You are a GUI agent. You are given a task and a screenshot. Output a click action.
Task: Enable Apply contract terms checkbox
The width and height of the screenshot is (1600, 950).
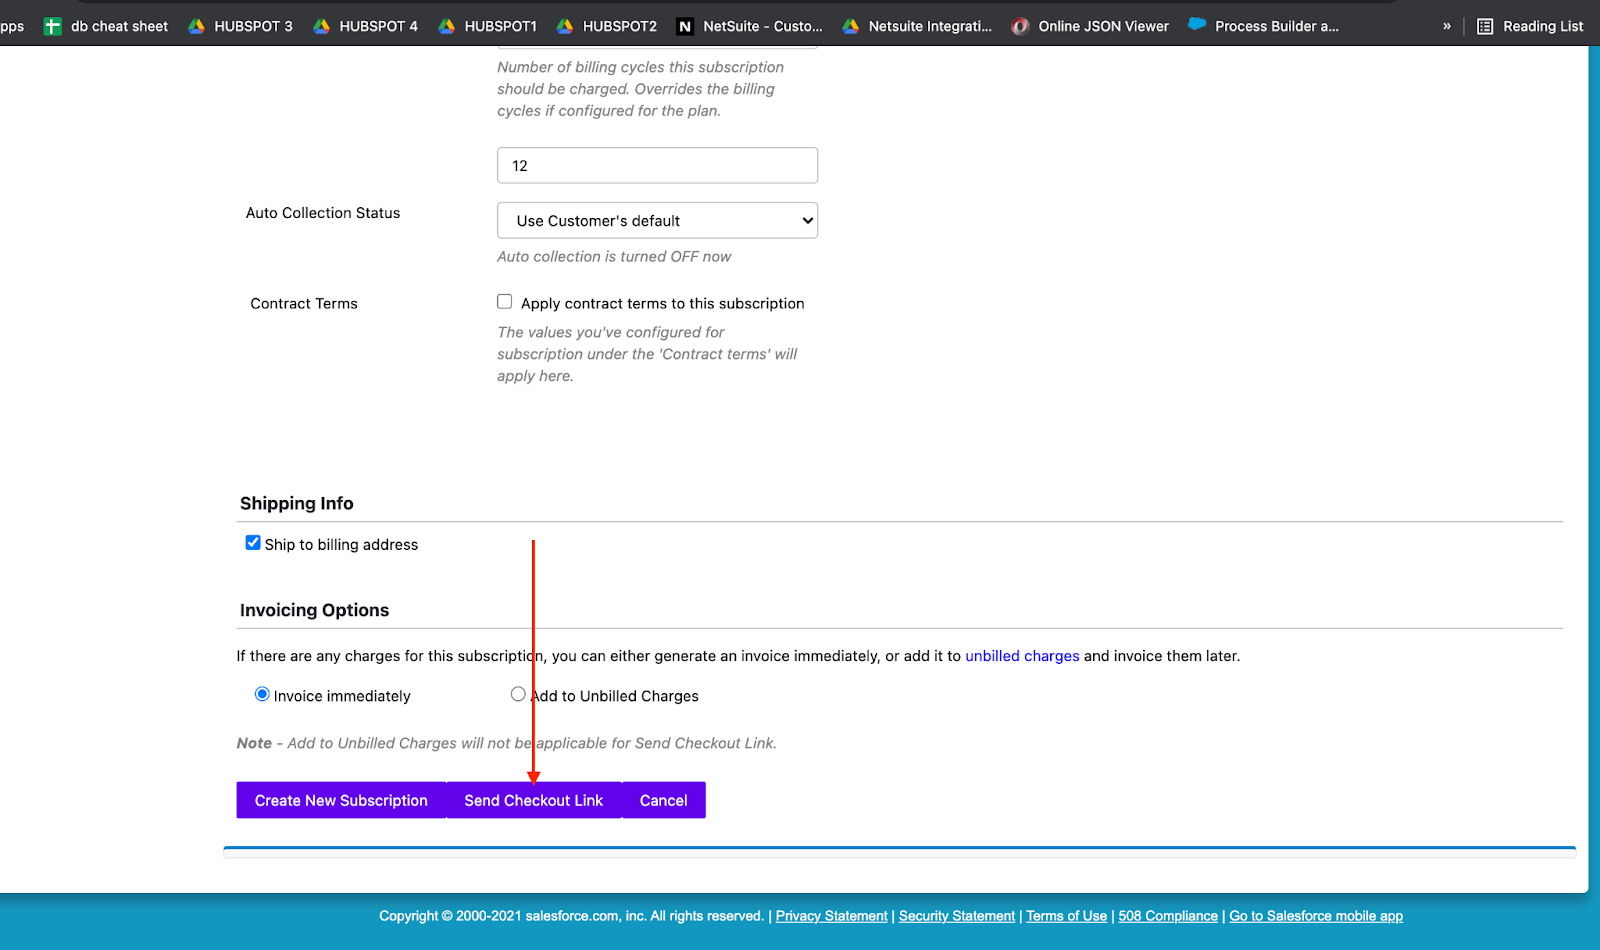505,302
